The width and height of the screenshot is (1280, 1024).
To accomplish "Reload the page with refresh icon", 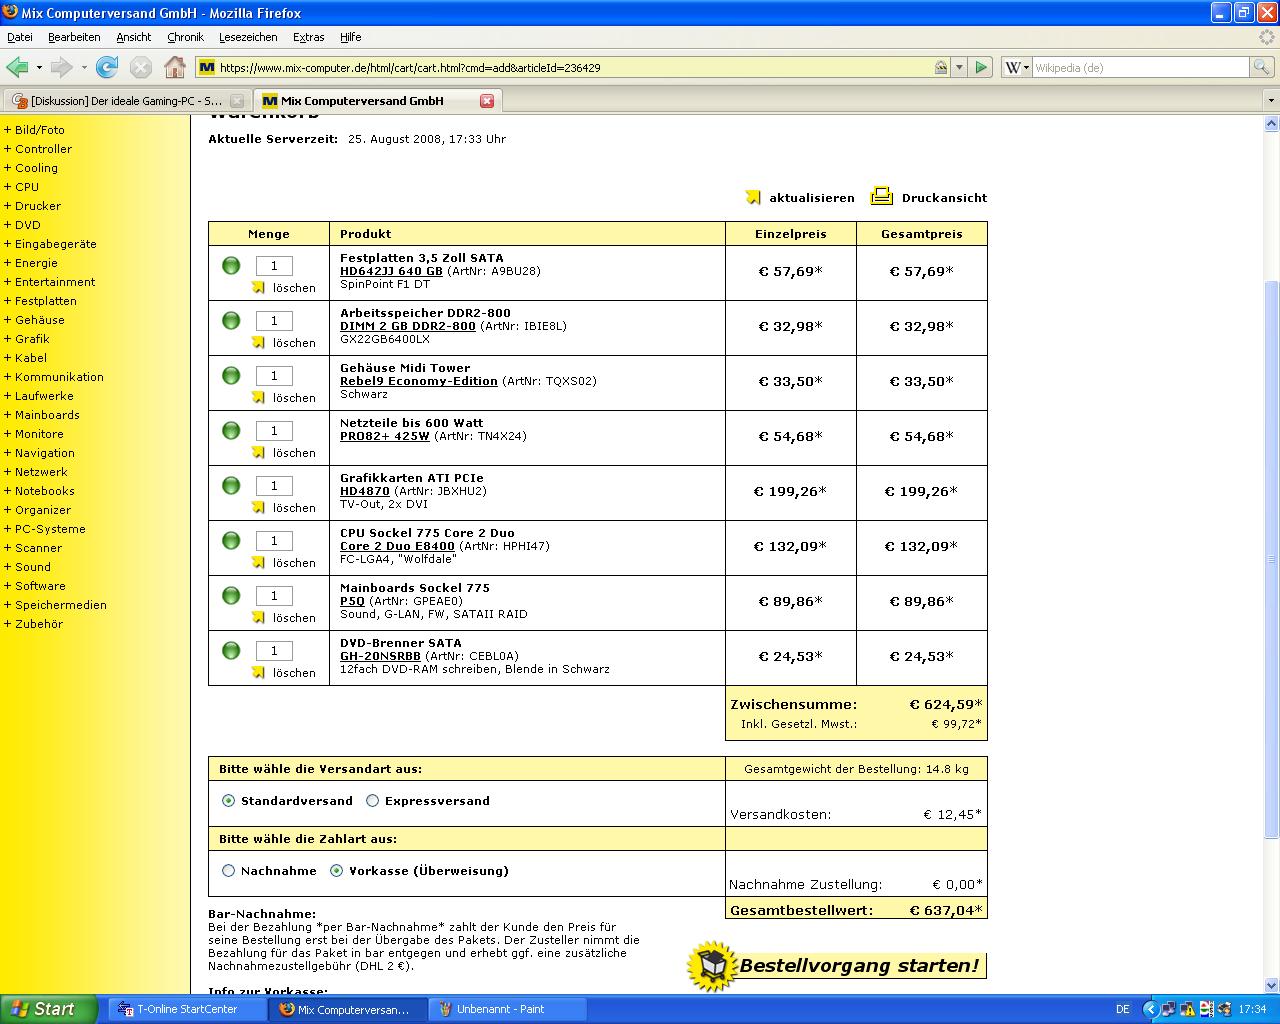I will pyautogui.click(x=107, y=67).
